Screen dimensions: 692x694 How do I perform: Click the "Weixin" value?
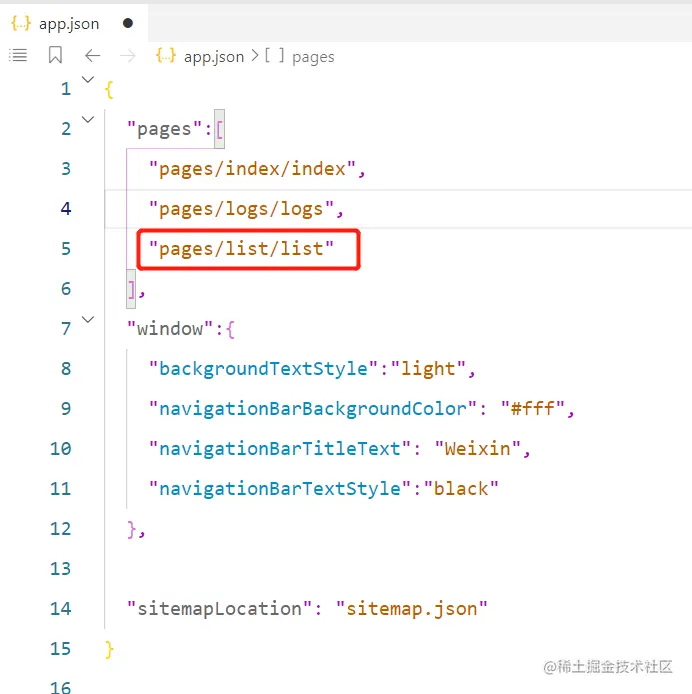click(x=477, y=449)
